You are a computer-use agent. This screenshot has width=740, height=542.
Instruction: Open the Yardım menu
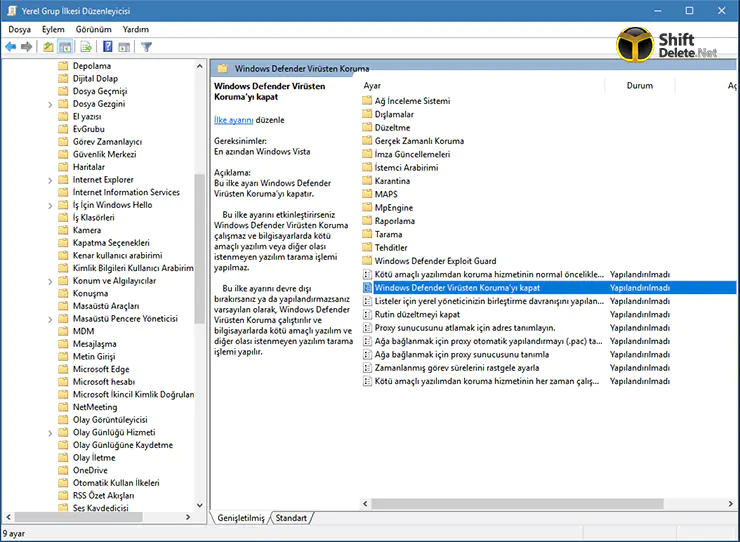tap(135, 29)
